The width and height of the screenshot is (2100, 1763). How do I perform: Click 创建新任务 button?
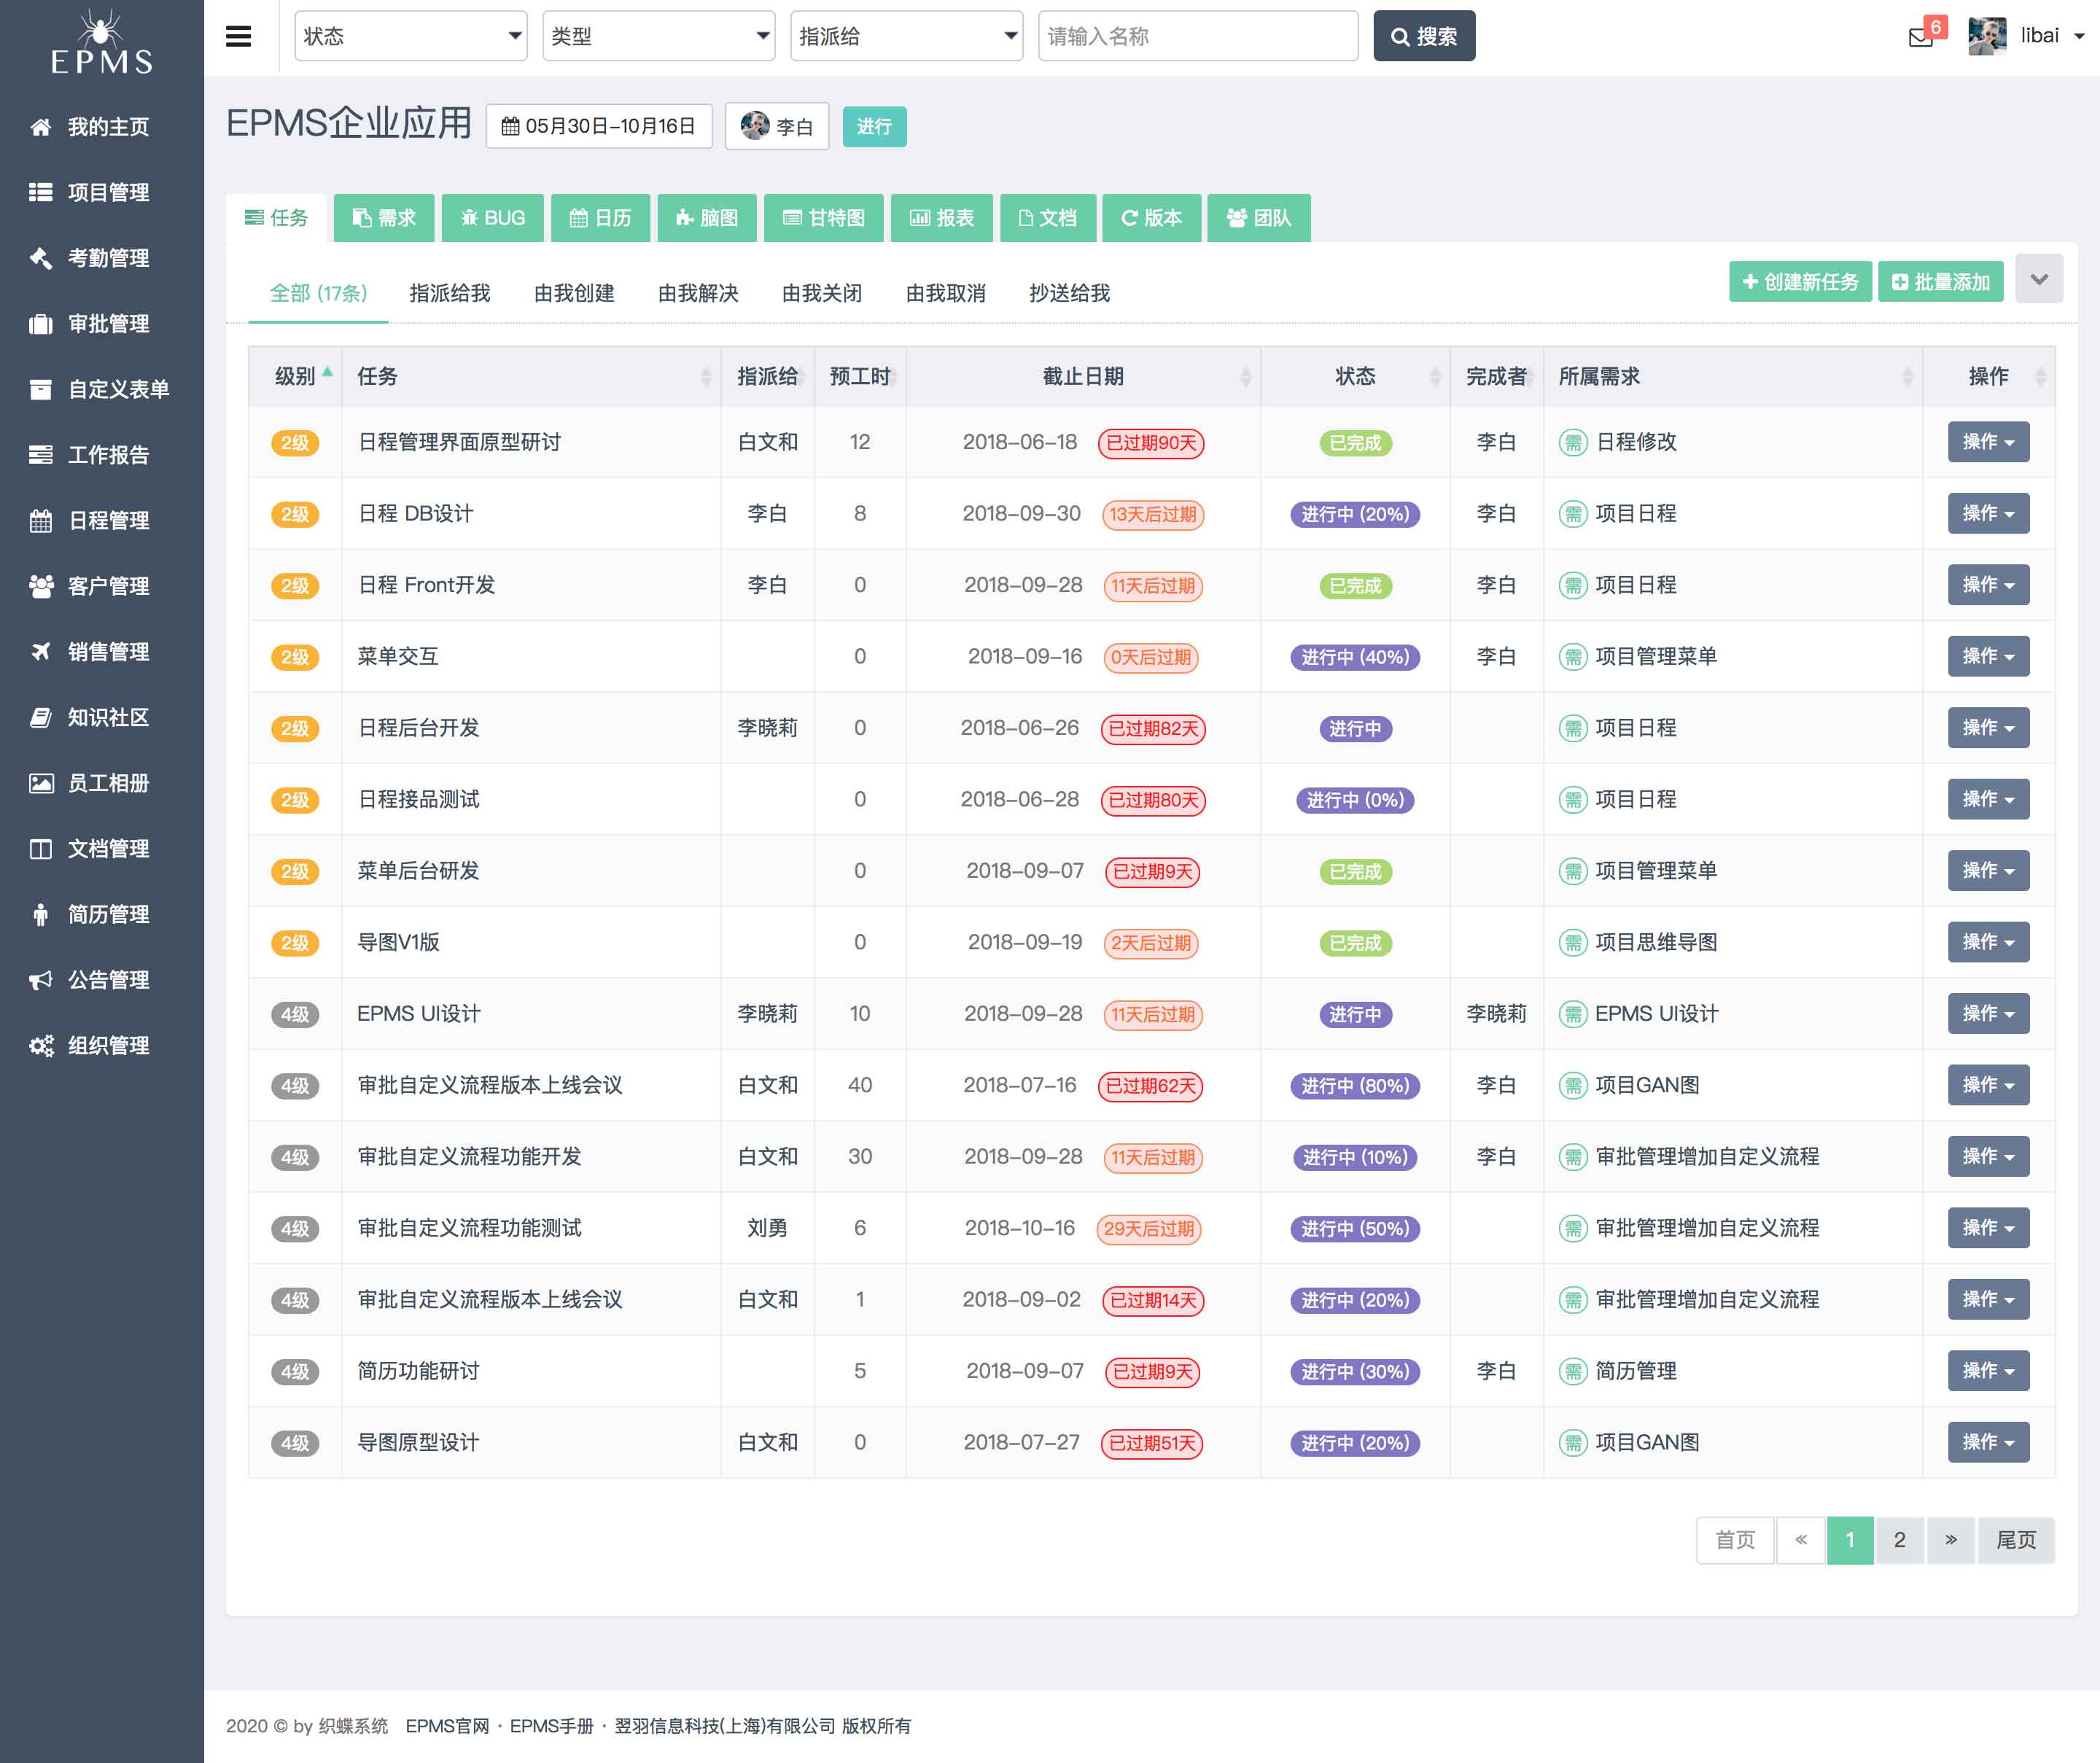[1800, 282]
